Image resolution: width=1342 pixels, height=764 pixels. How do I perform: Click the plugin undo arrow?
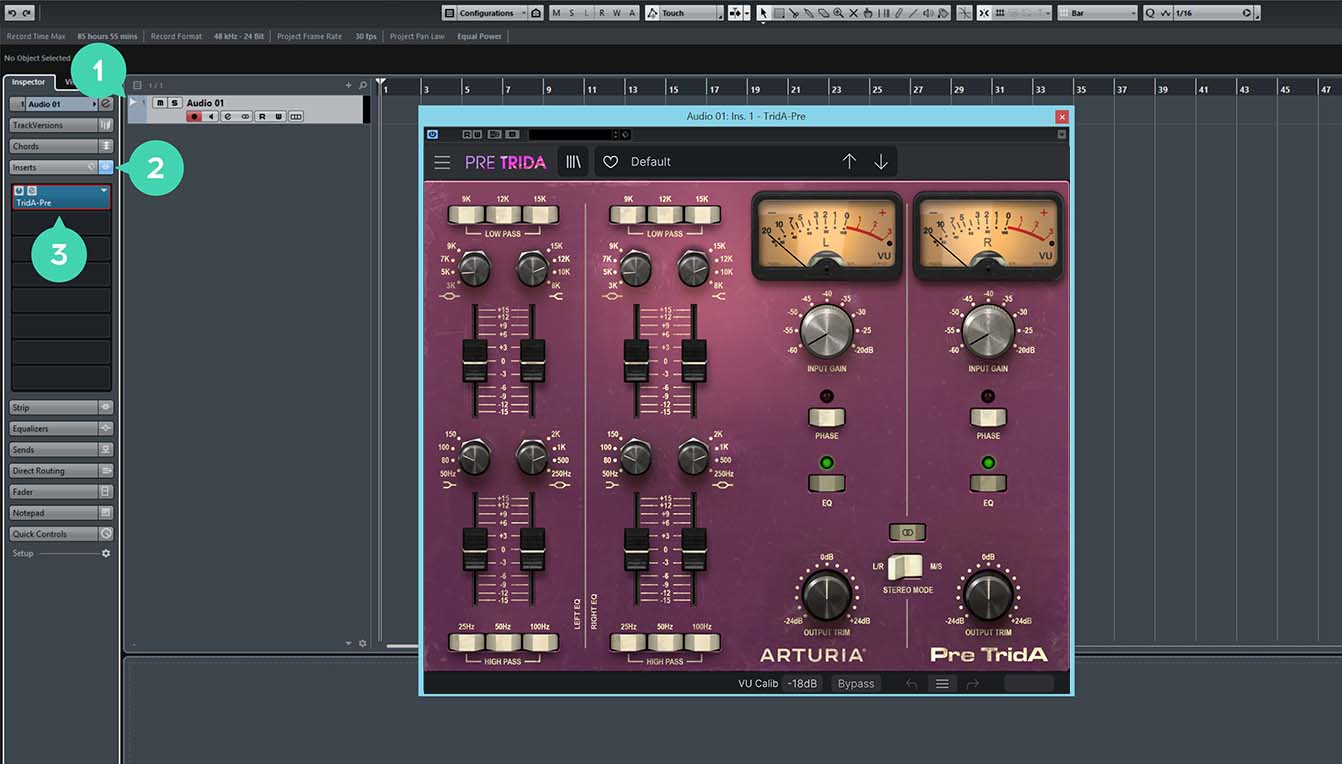pyautogui.click(x=911, y=684)
